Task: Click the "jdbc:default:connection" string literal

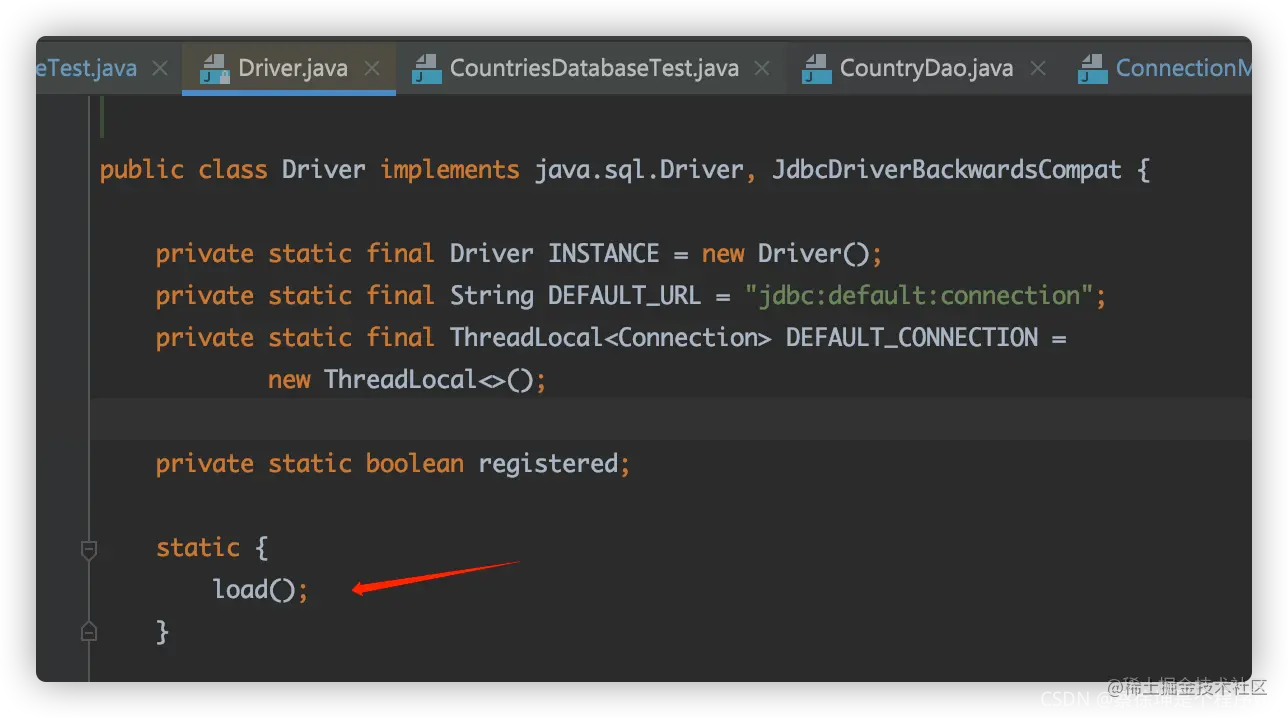Action: point(919,296)
